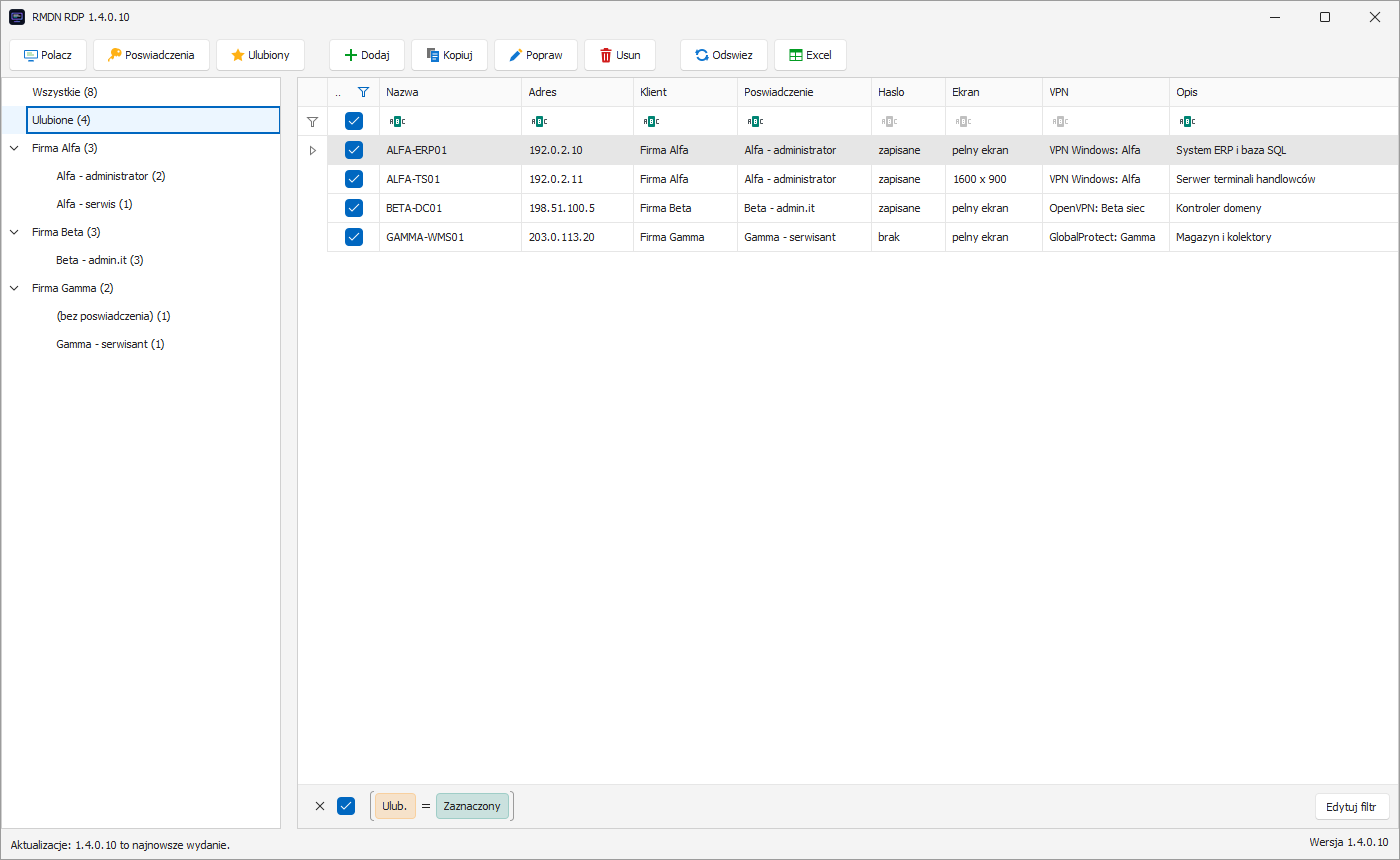Click the Nazwa column filter field

click(450, 121)
